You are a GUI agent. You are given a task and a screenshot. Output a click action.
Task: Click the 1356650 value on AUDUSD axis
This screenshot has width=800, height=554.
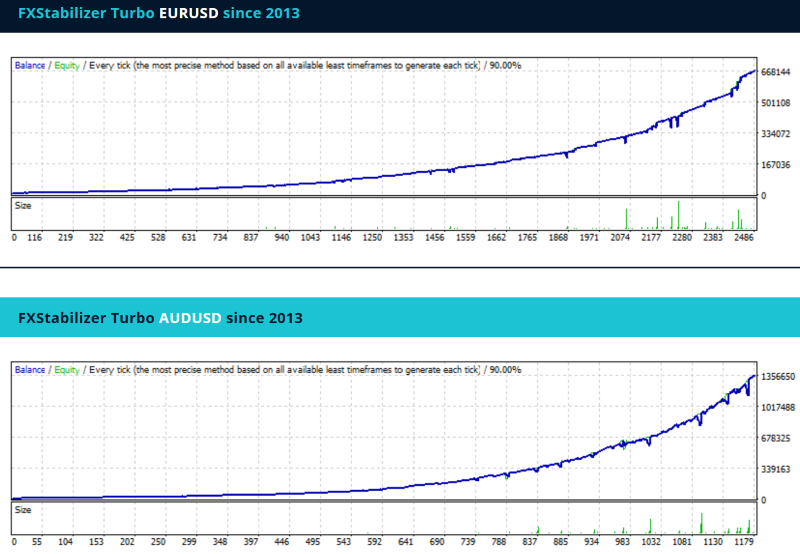[x=778, y=377]
